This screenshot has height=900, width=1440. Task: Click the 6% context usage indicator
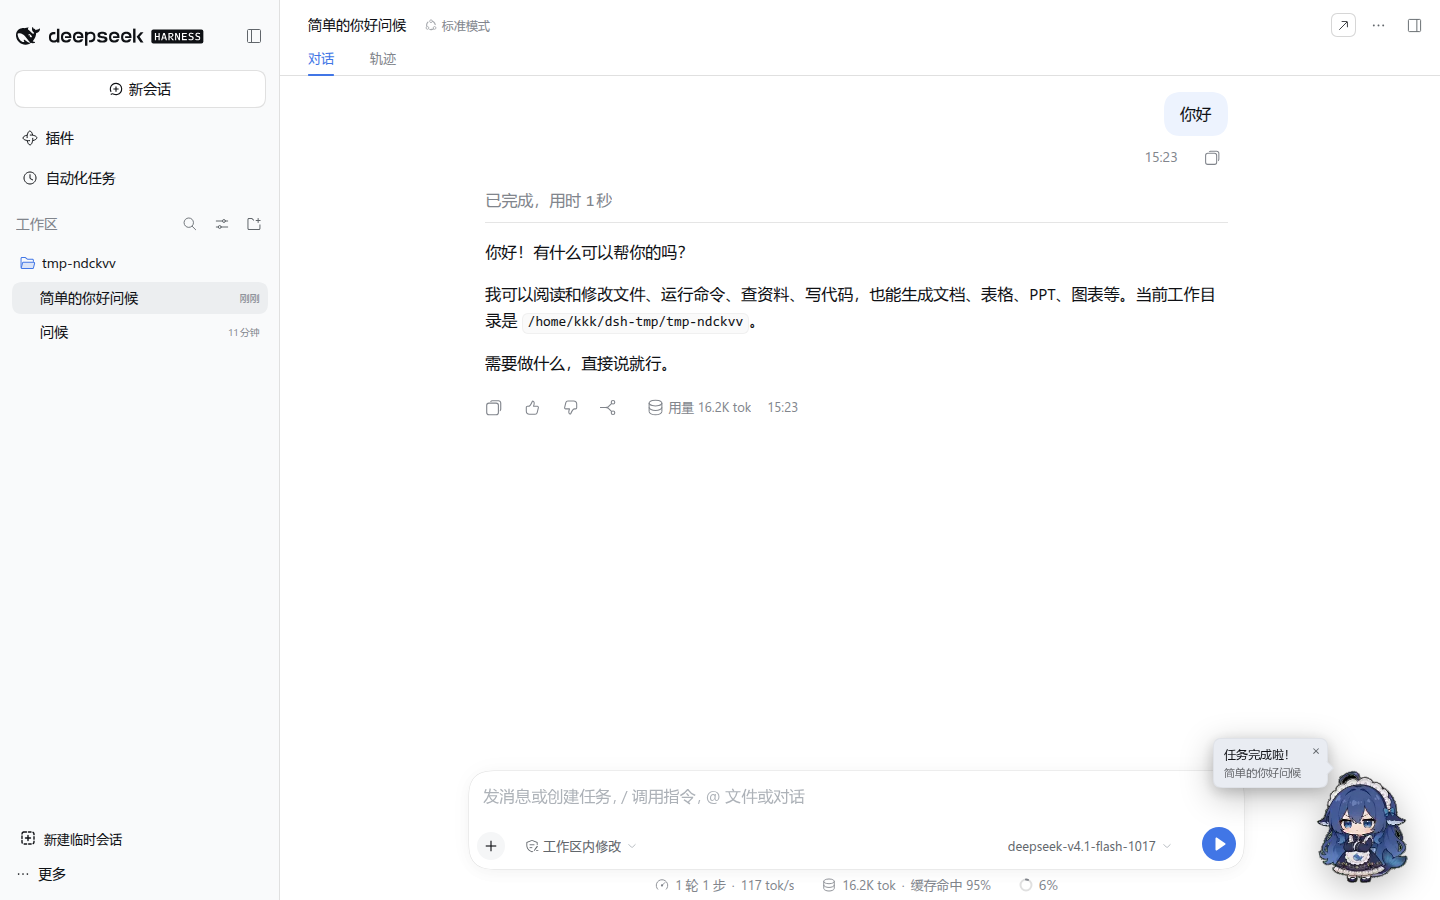1038,886
